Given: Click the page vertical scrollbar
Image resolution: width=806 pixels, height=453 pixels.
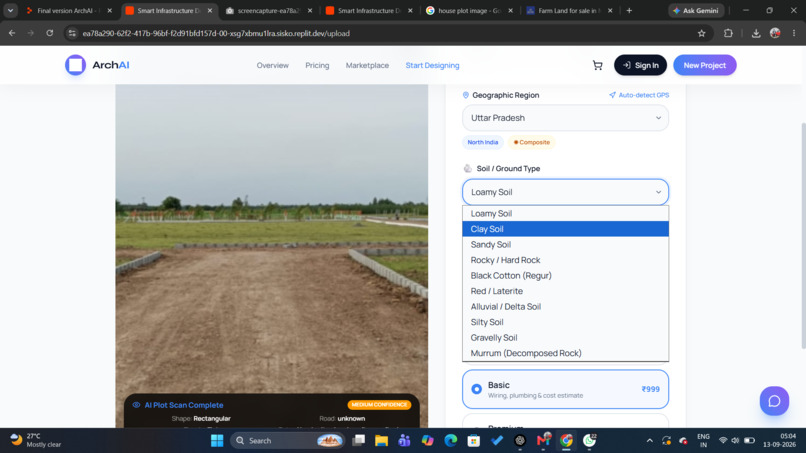Looking at the screenshot, I should click(x=802, y=237).
